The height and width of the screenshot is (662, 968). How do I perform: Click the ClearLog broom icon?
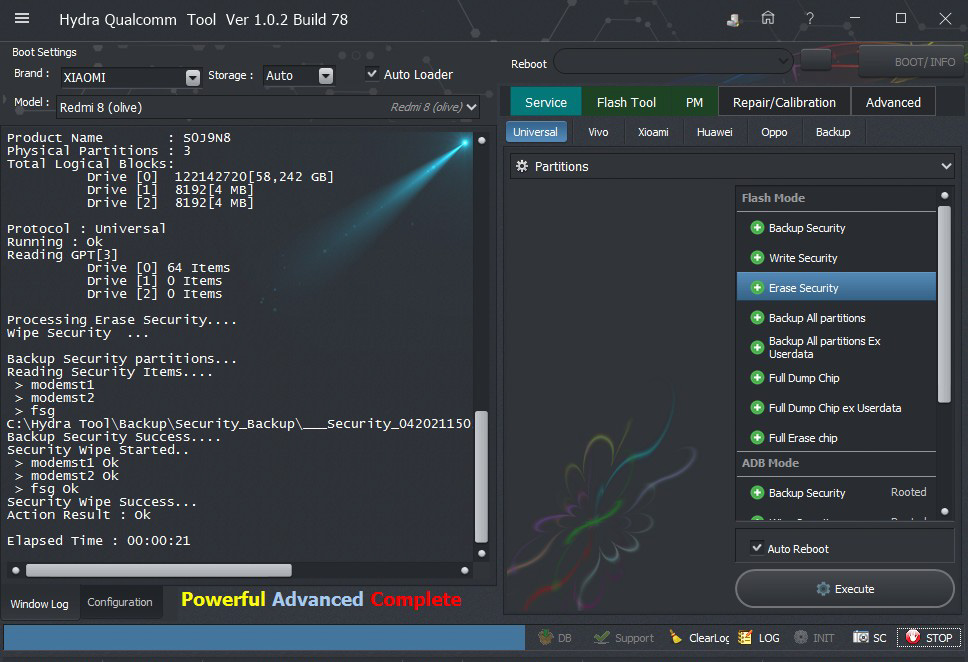point(676,637)
